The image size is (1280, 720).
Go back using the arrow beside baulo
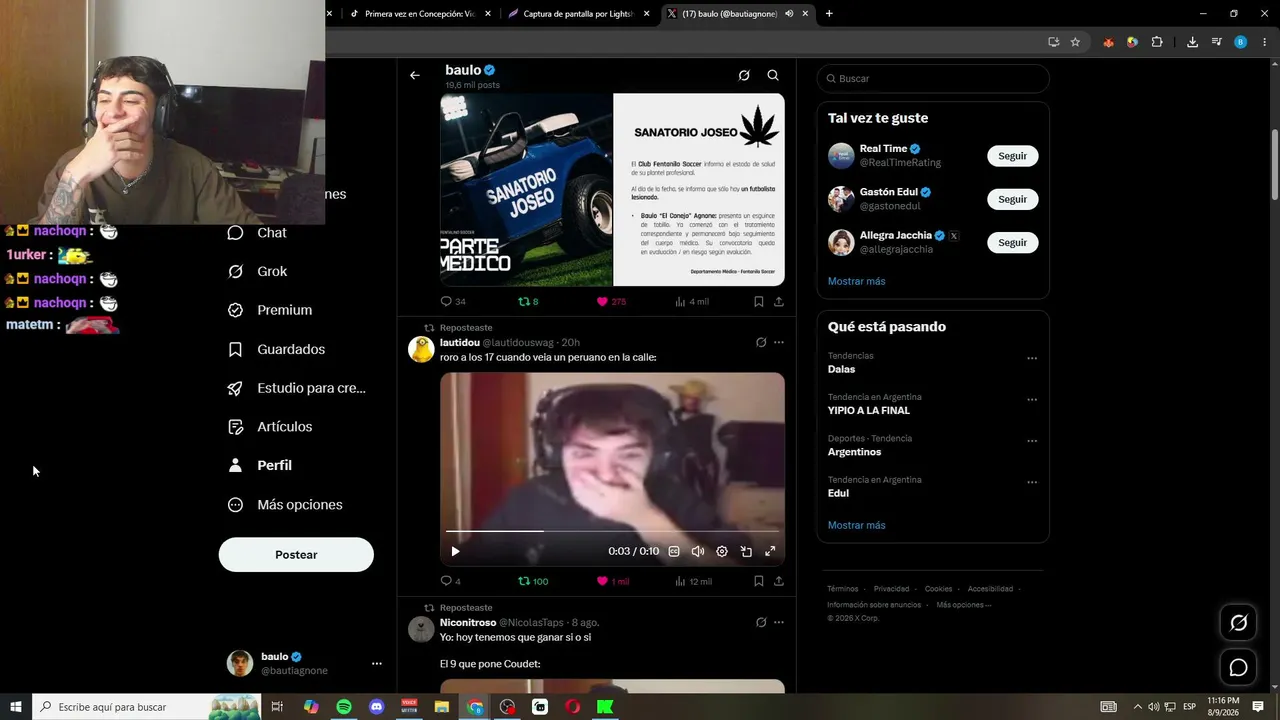pyautogui.click(x=415, y=75)
